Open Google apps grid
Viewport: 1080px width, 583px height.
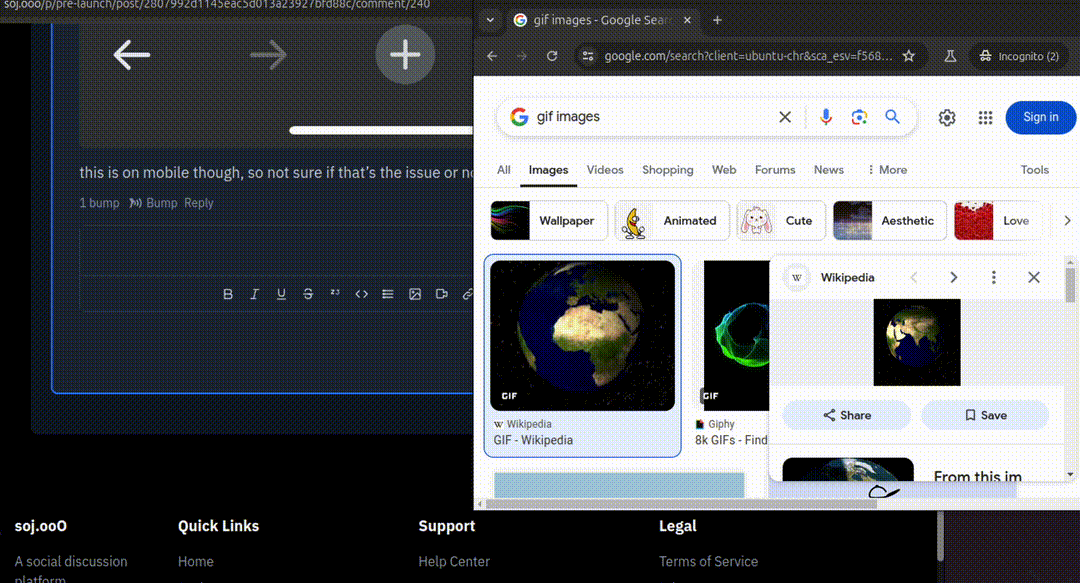986,118
